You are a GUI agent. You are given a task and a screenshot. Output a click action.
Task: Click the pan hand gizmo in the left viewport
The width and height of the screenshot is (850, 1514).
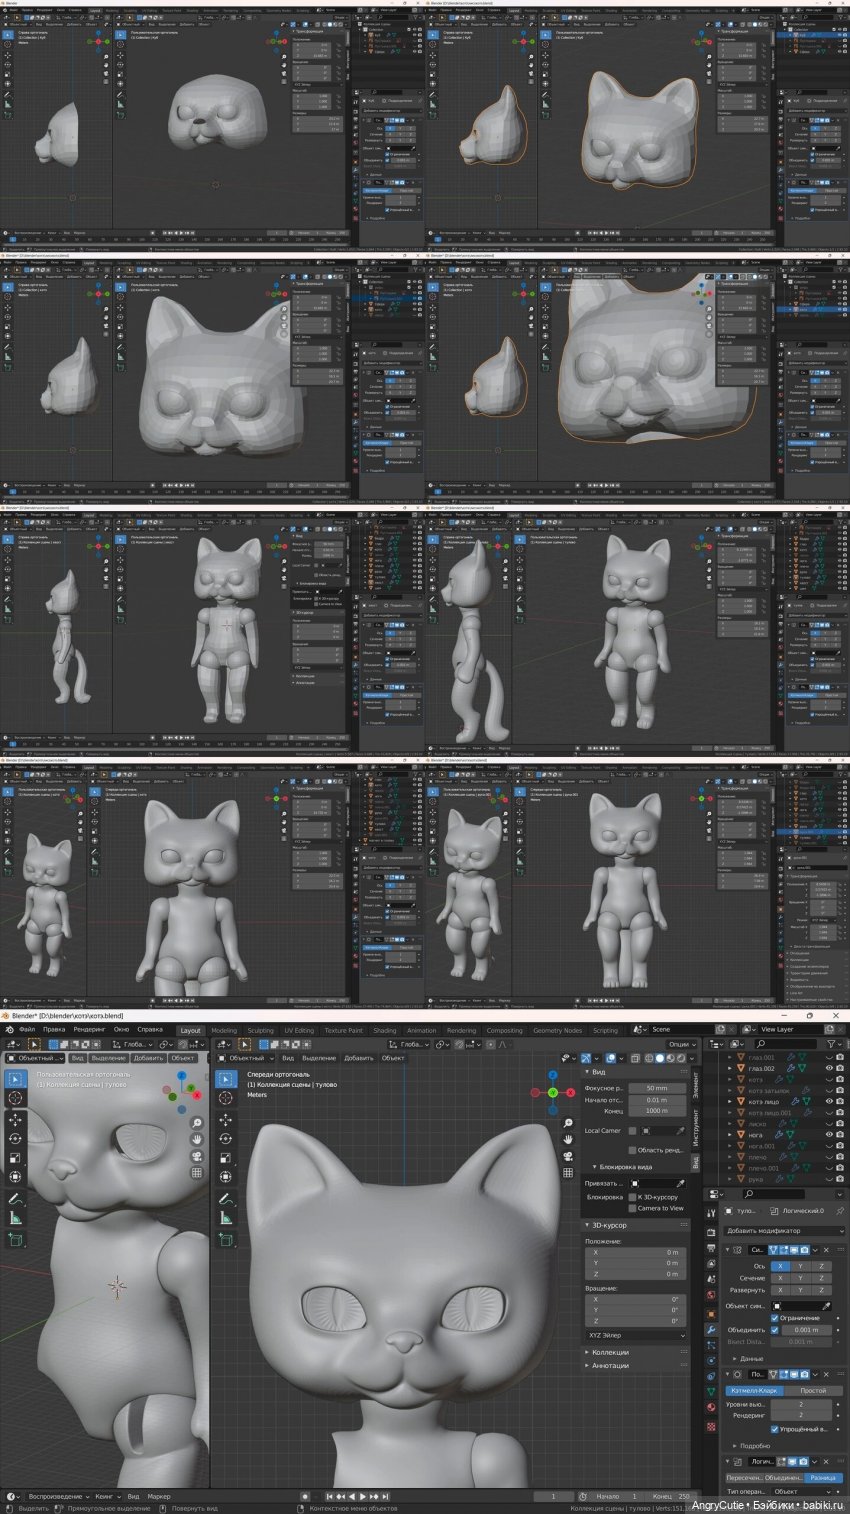pyautogui.click(x=198, y=1139)
